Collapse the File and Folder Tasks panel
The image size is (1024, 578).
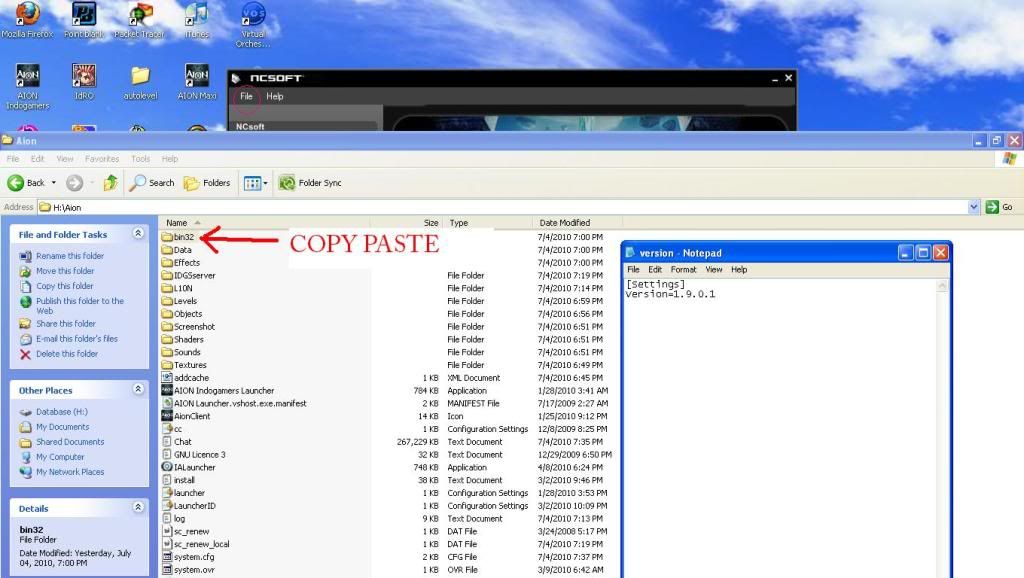click(x=138, y=234)
